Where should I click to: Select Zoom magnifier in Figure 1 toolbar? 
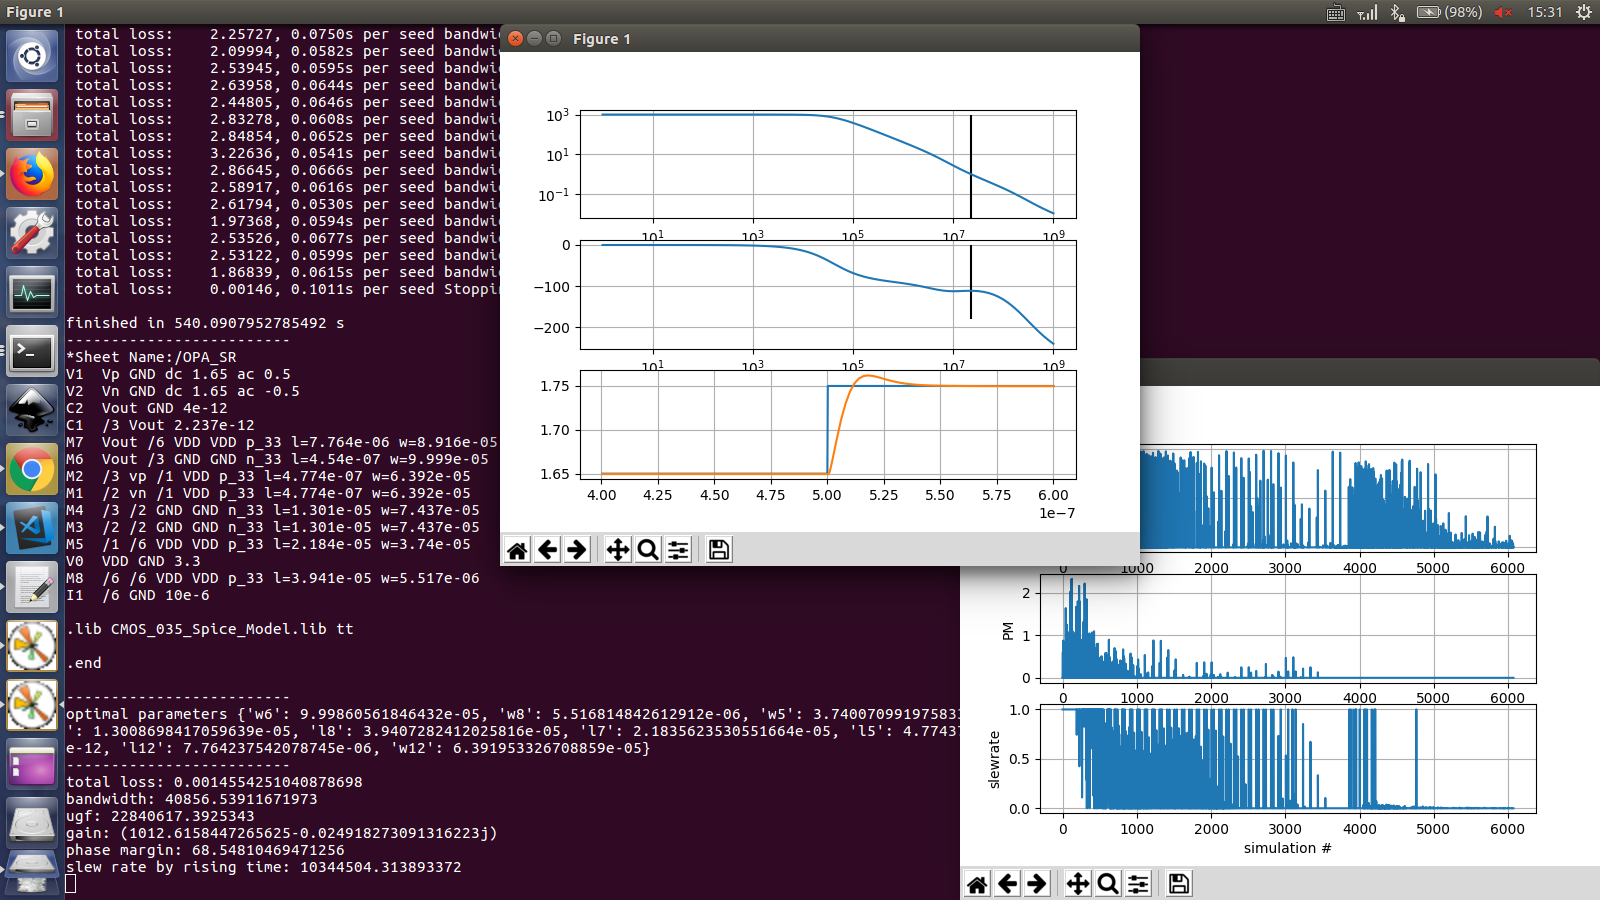pos(648,550)
